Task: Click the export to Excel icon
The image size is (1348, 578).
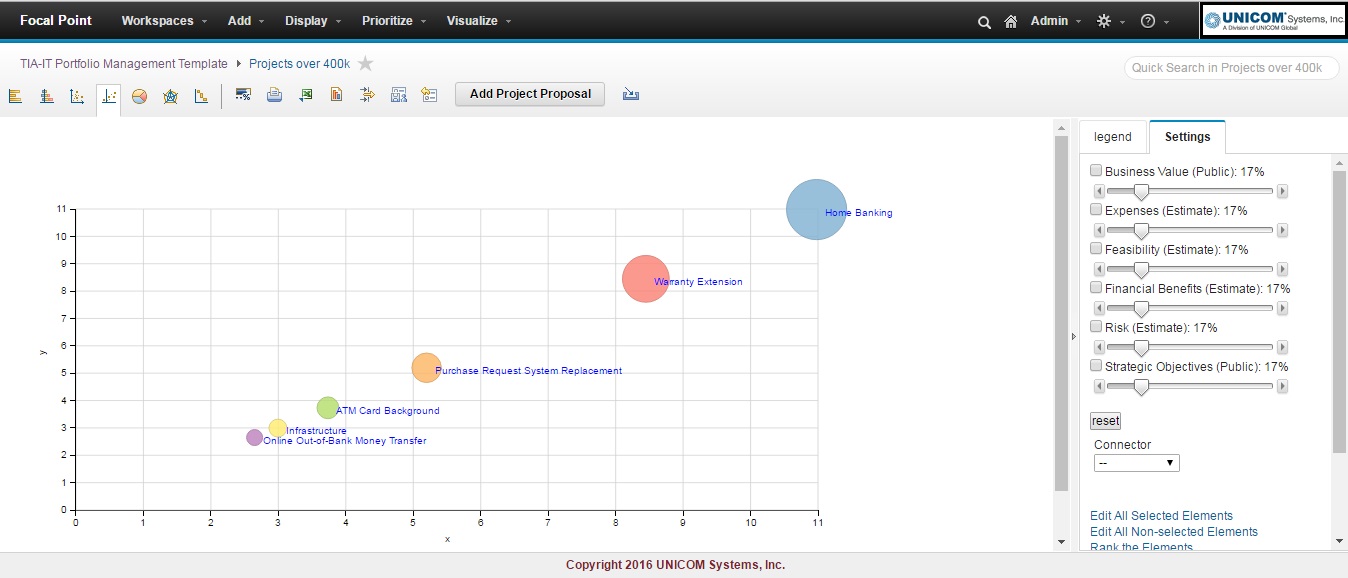Action: click(x=306, y=94)
